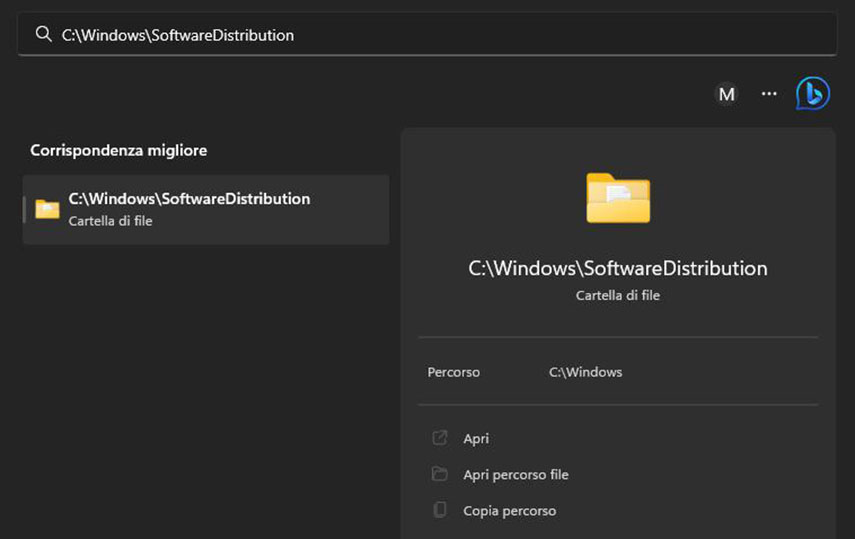Screen dimensions: 855x539
Task: Click the Percorso label
Action: click(x=454, y=372)
